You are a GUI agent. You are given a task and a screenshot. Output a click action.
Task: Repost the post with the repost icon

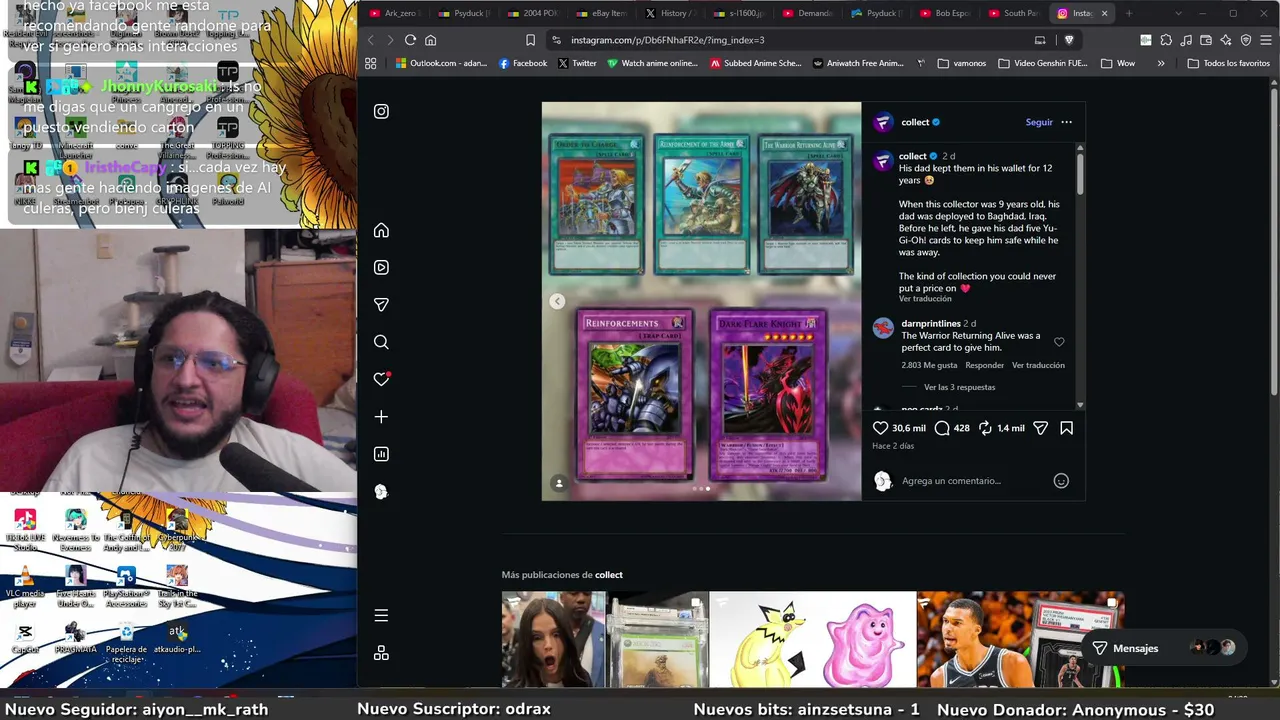(985, 428)
